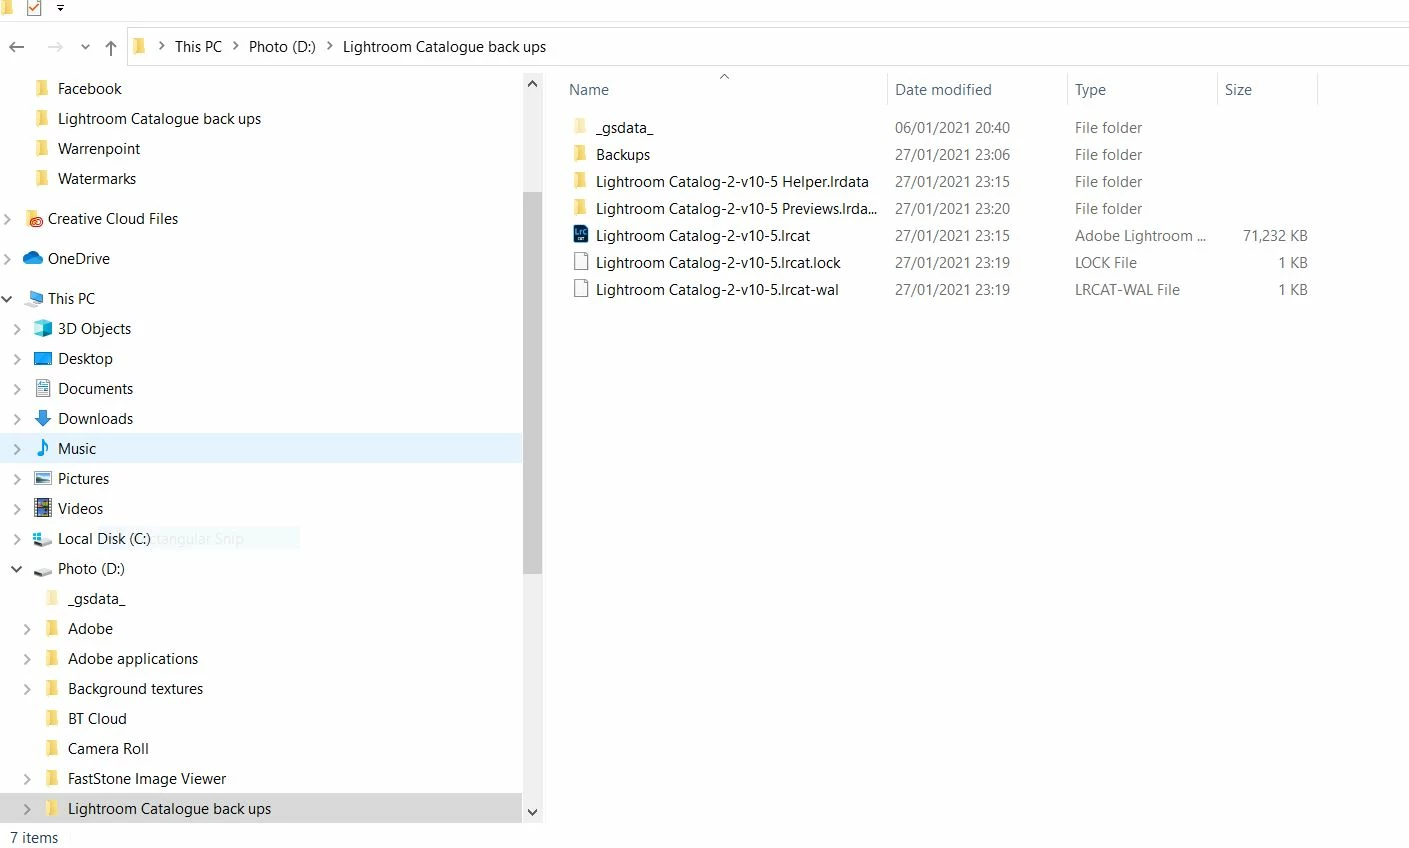Click the Creative Cloud Files icon
Viewport: 1409px width, 848px height.
(x=33, y=219)
